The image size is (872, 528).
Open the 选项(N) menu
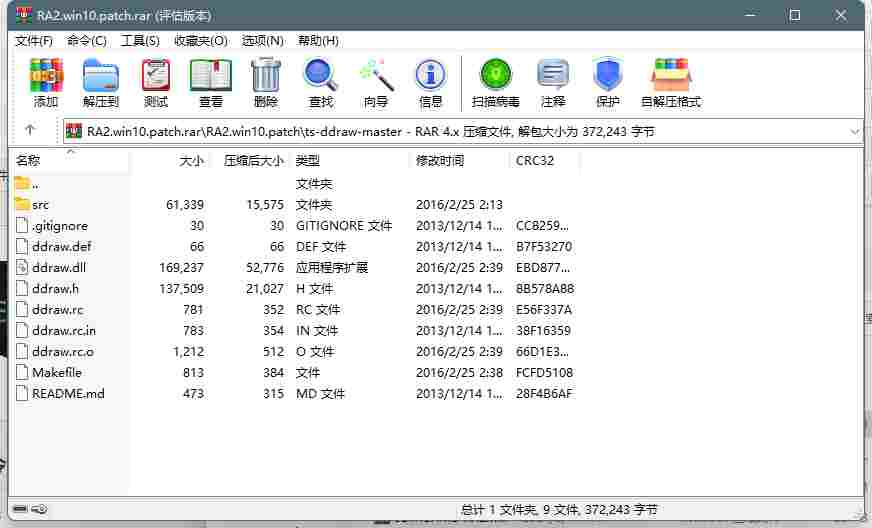(262, 41)
